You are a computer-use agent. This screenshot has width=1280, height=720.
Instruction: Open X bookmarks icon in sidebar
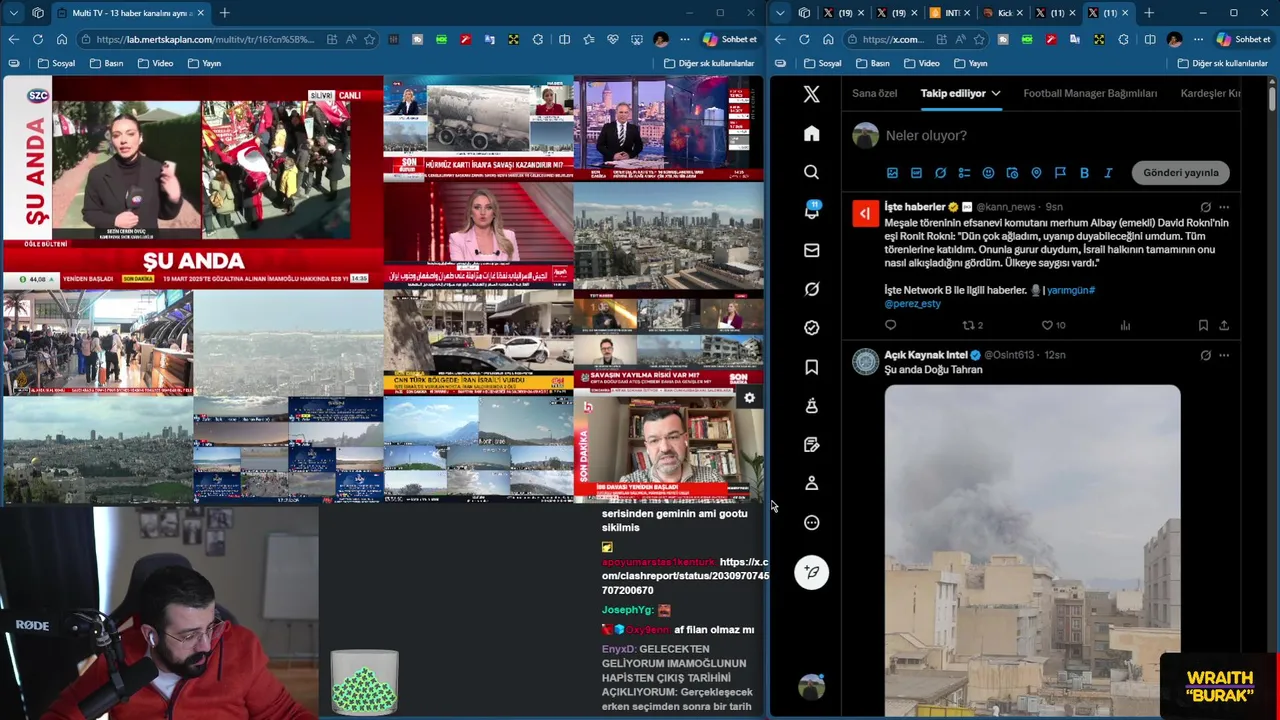811,367
